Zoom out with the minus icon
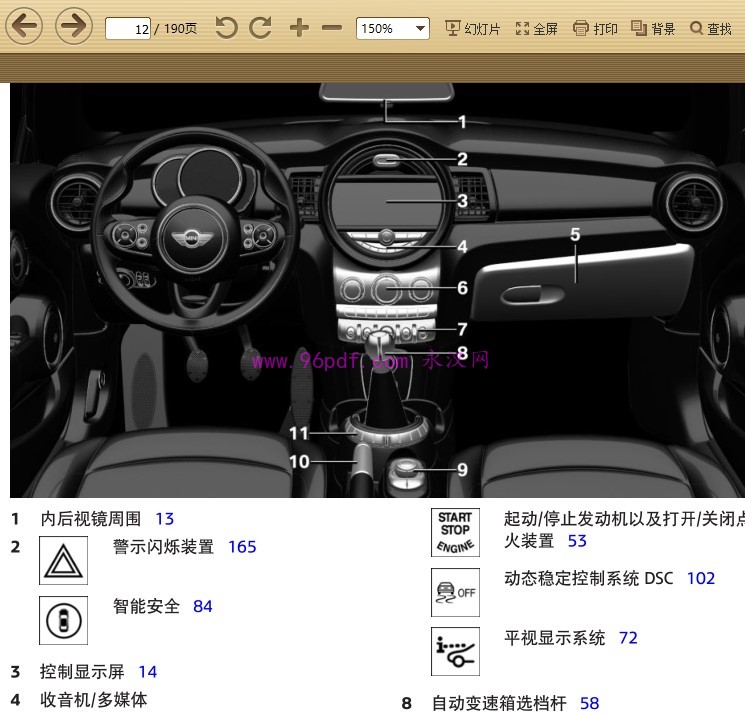745x715 pixels. 332,28
